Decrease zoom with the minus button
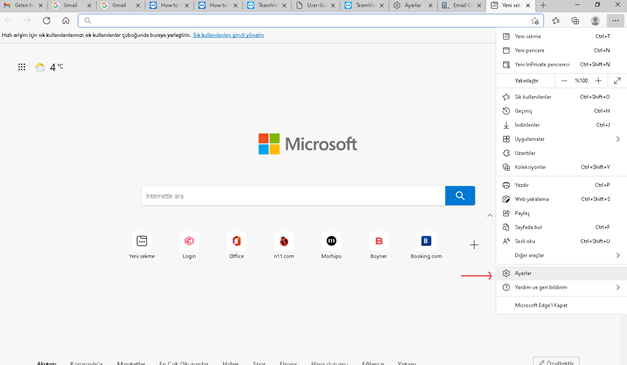 (x=564, y=81)
